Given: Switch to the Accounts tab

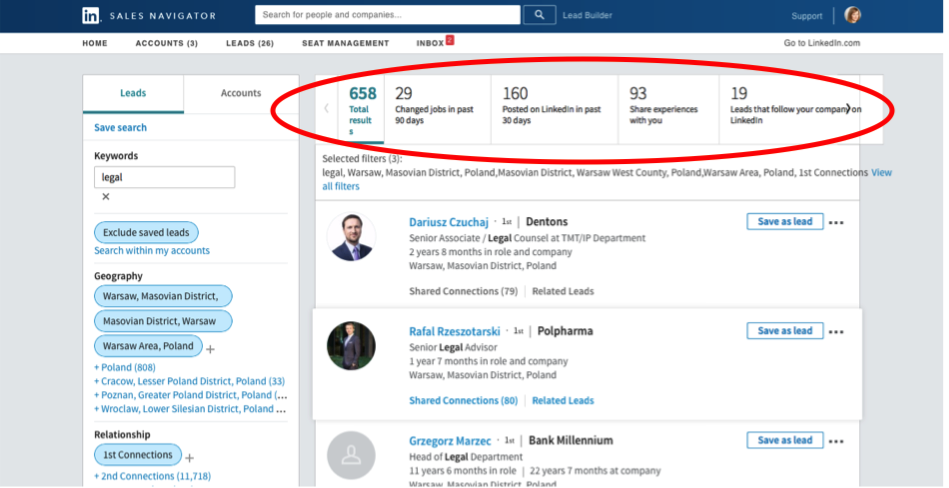Looking at the screenshot, I should (241, 93).
